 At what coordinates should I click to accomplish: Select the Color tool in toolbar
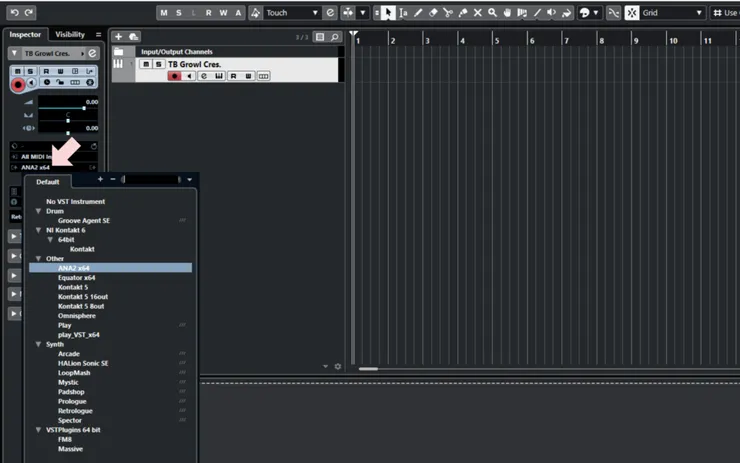coord(566,13)
